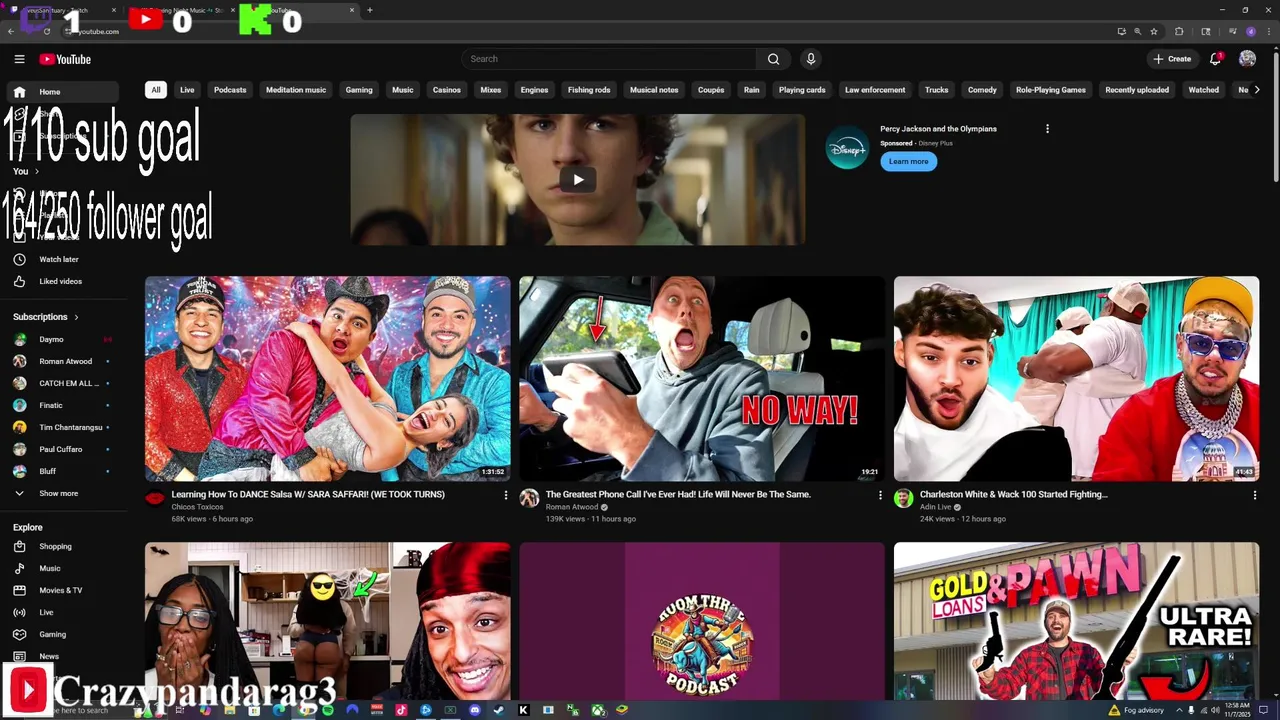Open more options for Charleston White video

pyautogui.click(x=1254, y=495)
